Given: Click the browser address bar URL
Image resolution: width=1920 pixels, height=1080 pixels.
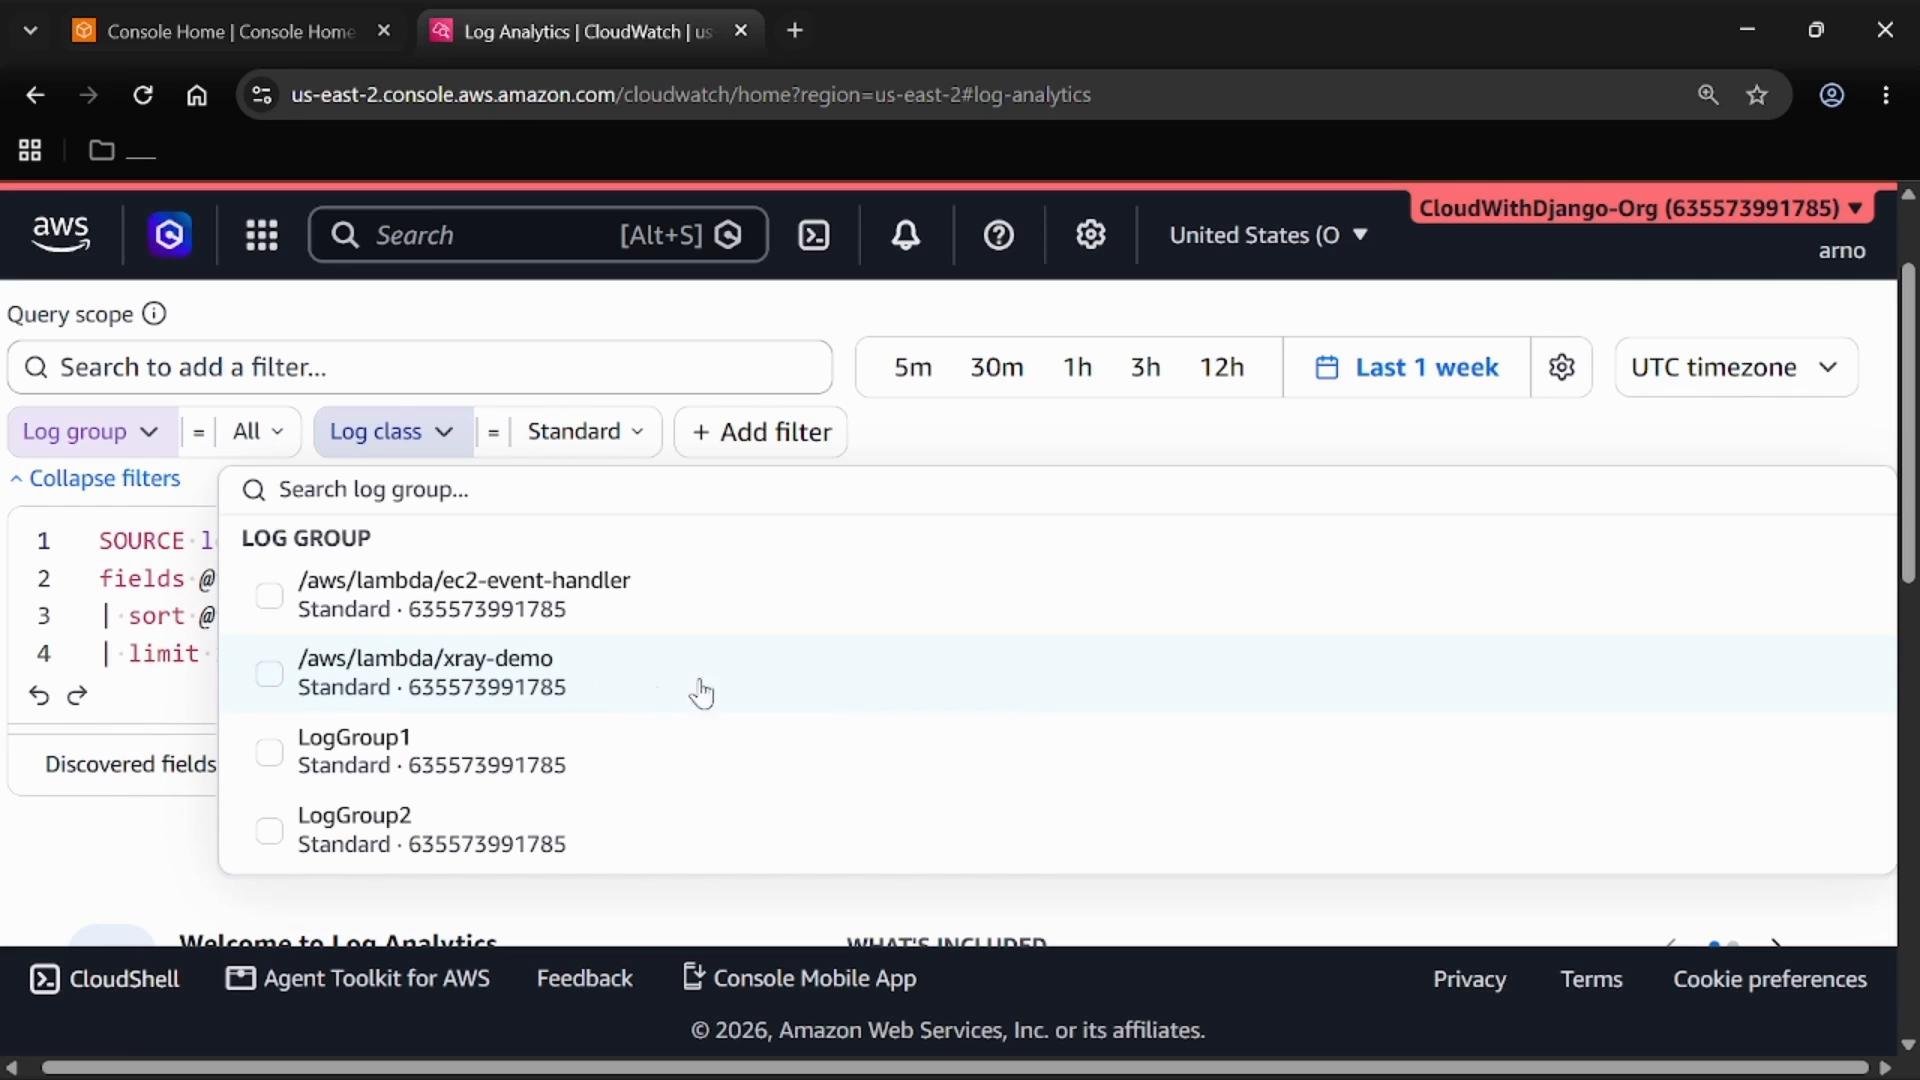Looking at the screenshot, I should click(690, 95).
